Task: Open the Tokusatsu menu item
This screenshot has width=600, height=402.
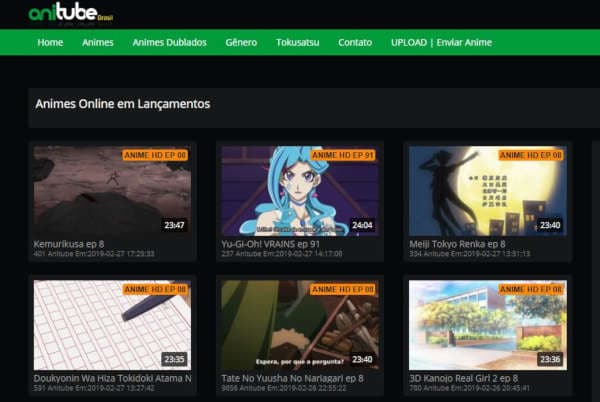Action: point(298,42)
